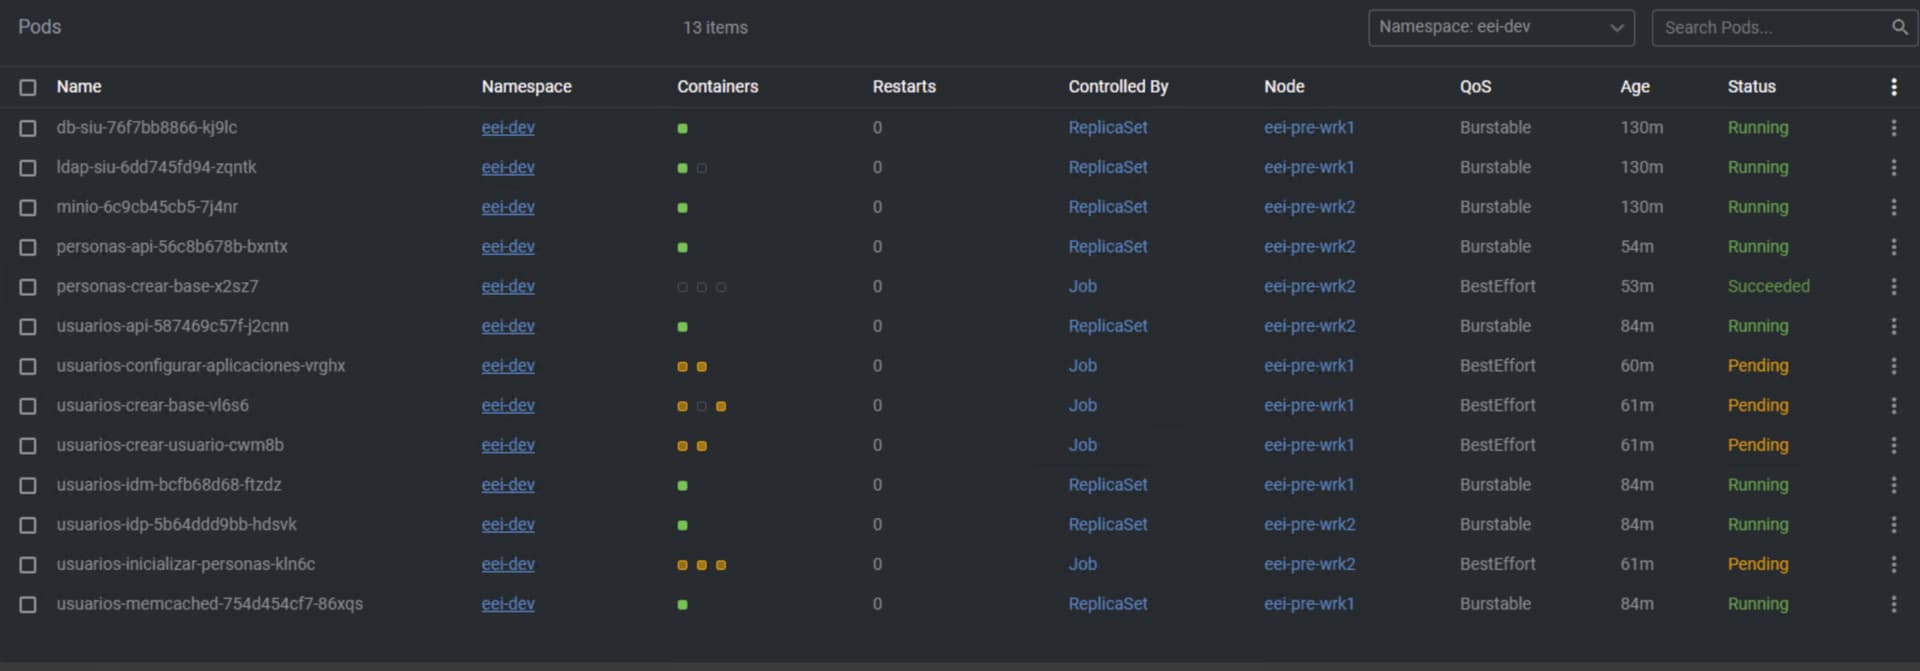The width and height of the screenshot is (1920, 671).
Task: Open actions menu for usuarios-idp-5b64ddd9bb-hdsvk pod
Action: 1893,525
